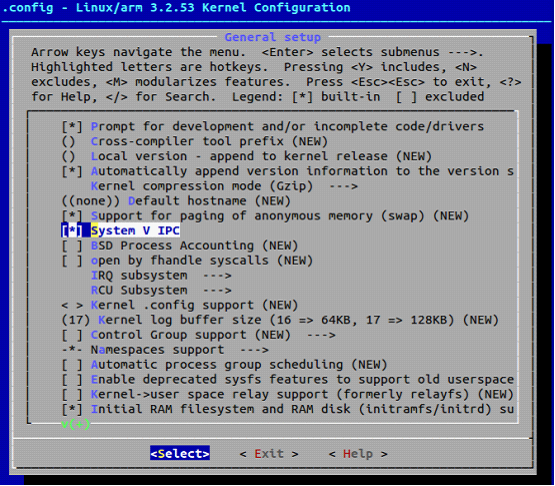
Task: Click the .config Linux/arm Kernel Configuration header
Action: coord(176,8)
